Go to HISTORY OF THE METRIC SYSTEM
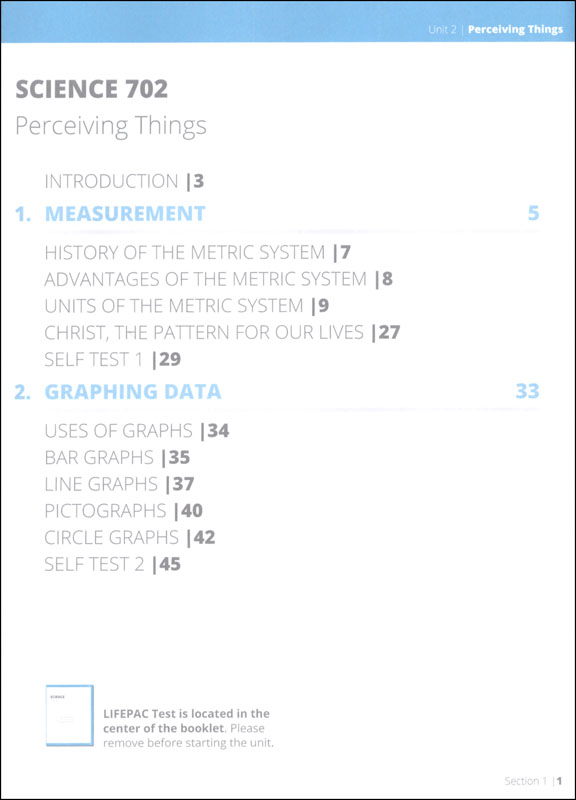Image resolution: width=576 pixels, height=800 pixels. click(x=197, y=252)
